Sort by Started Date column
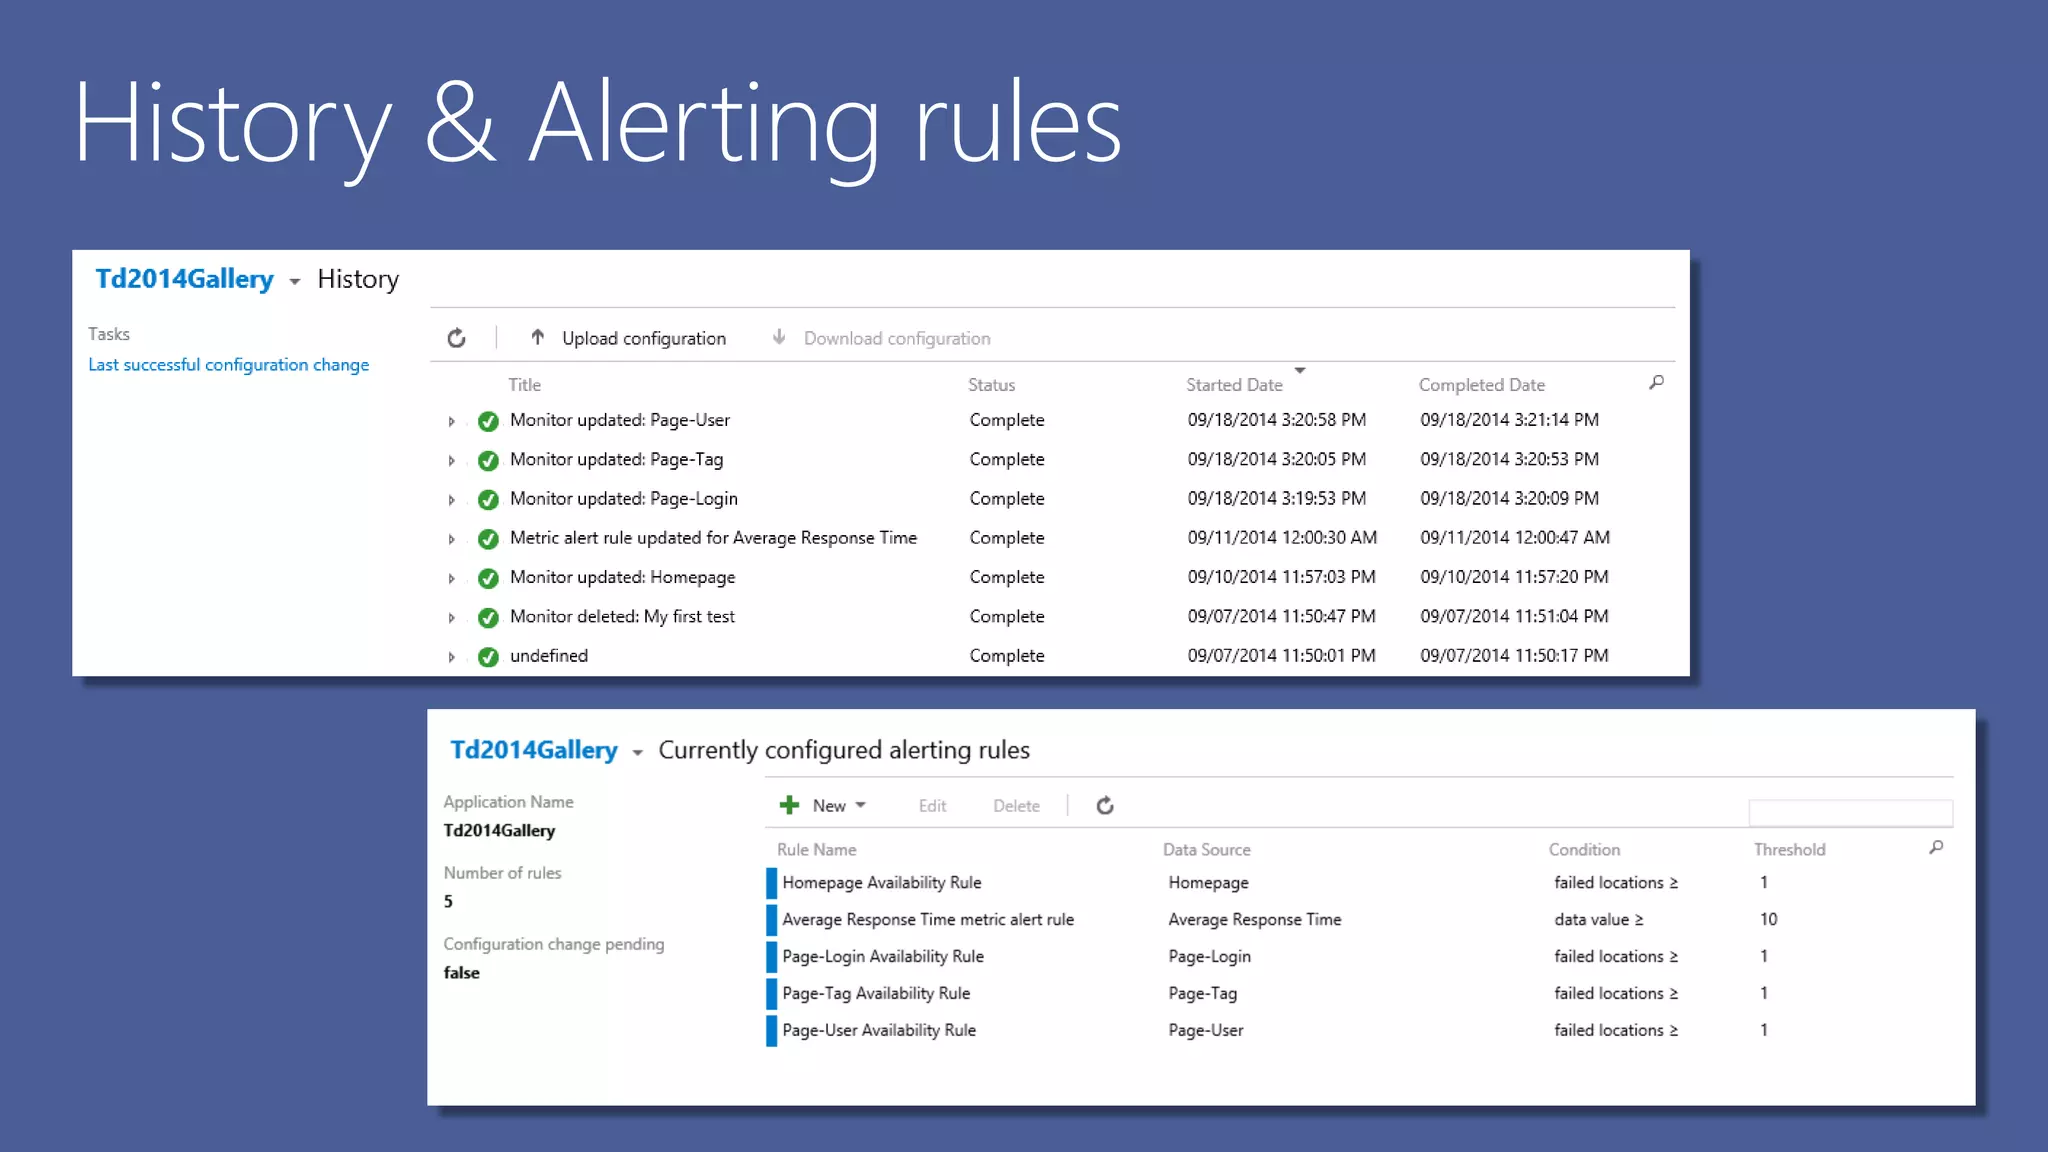This screenshot has height=1152, width=2048. (1234, 385)
